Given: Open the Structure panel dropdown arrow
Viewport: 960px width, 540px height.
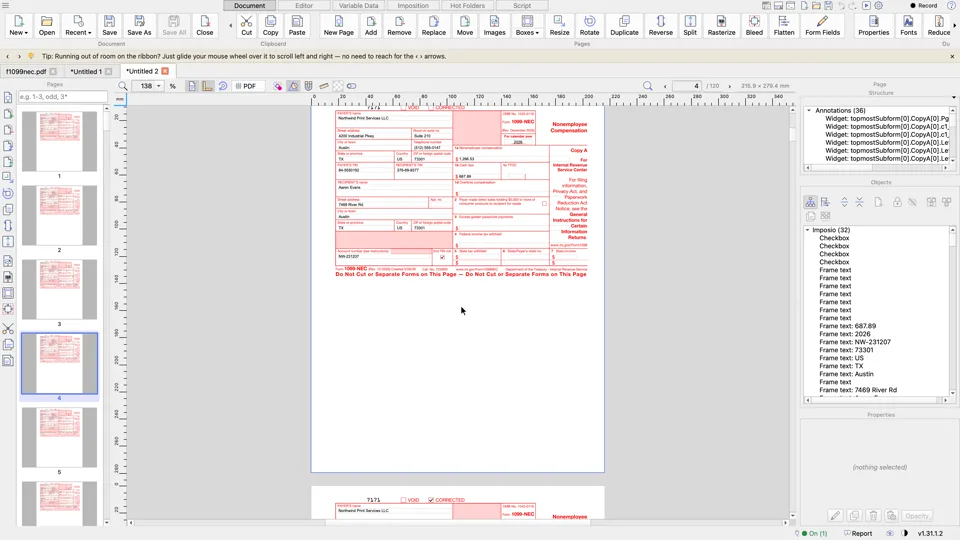Looking at the screenshot, I should click(x=953, y=97).
